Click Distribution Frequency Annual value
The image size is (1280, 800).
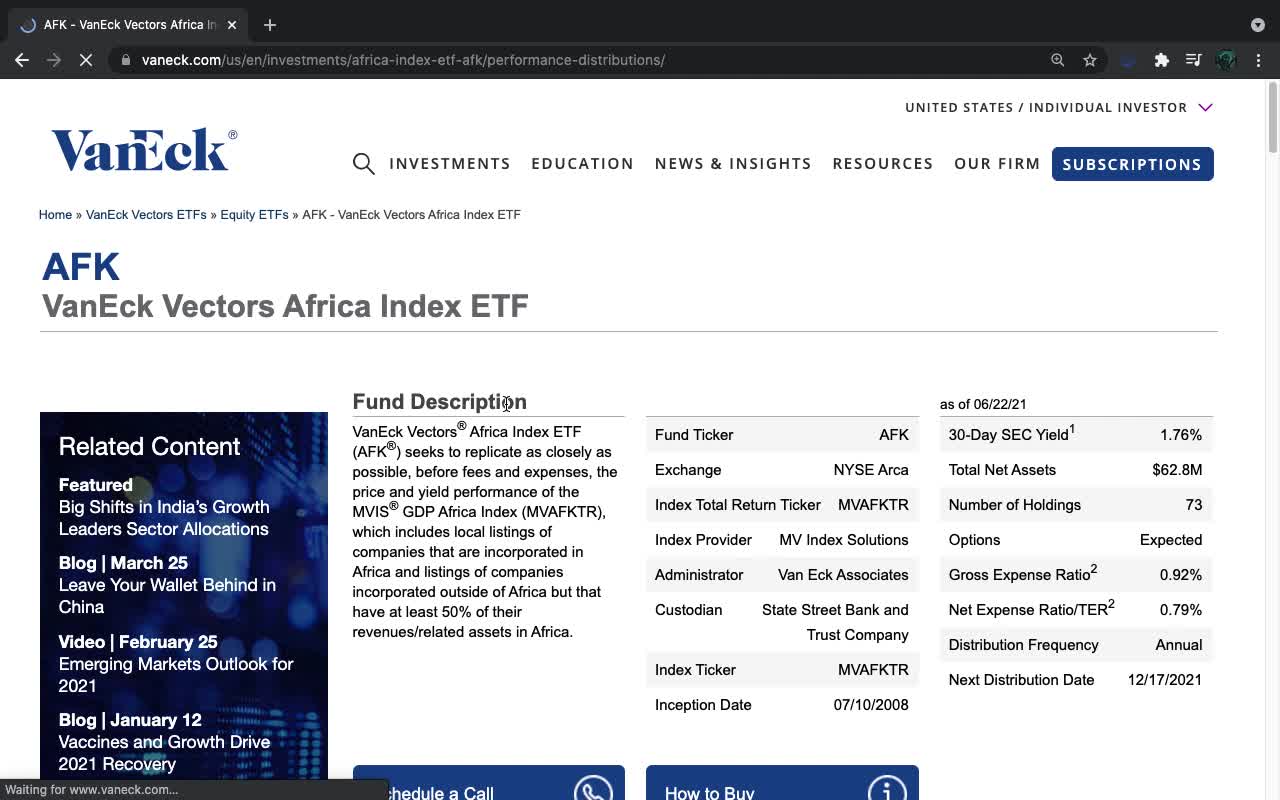click(1179, 645)
